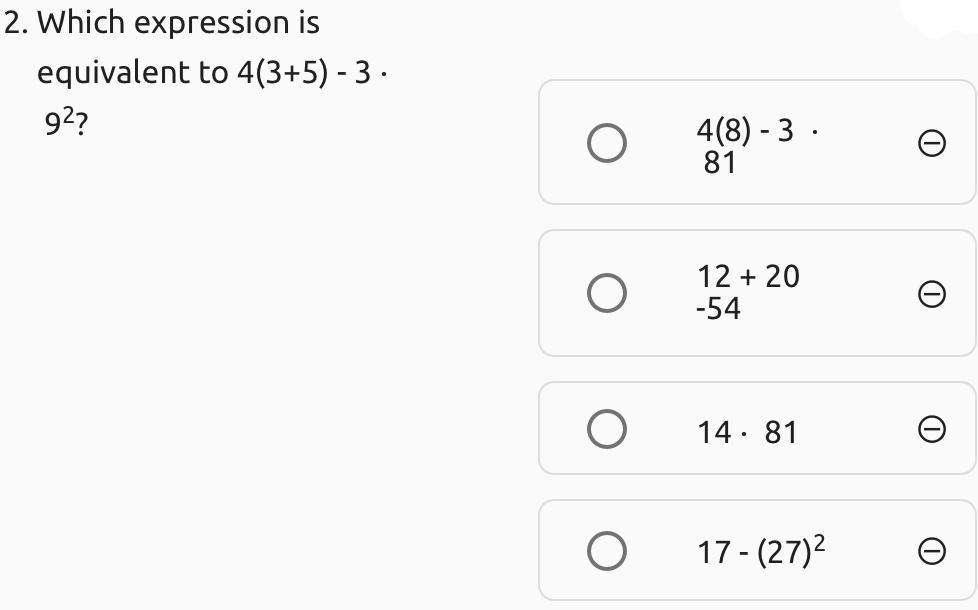Click the answer text 12 + 20 - 54
This screenshot has width=978, height=610.
coord(747,292)
